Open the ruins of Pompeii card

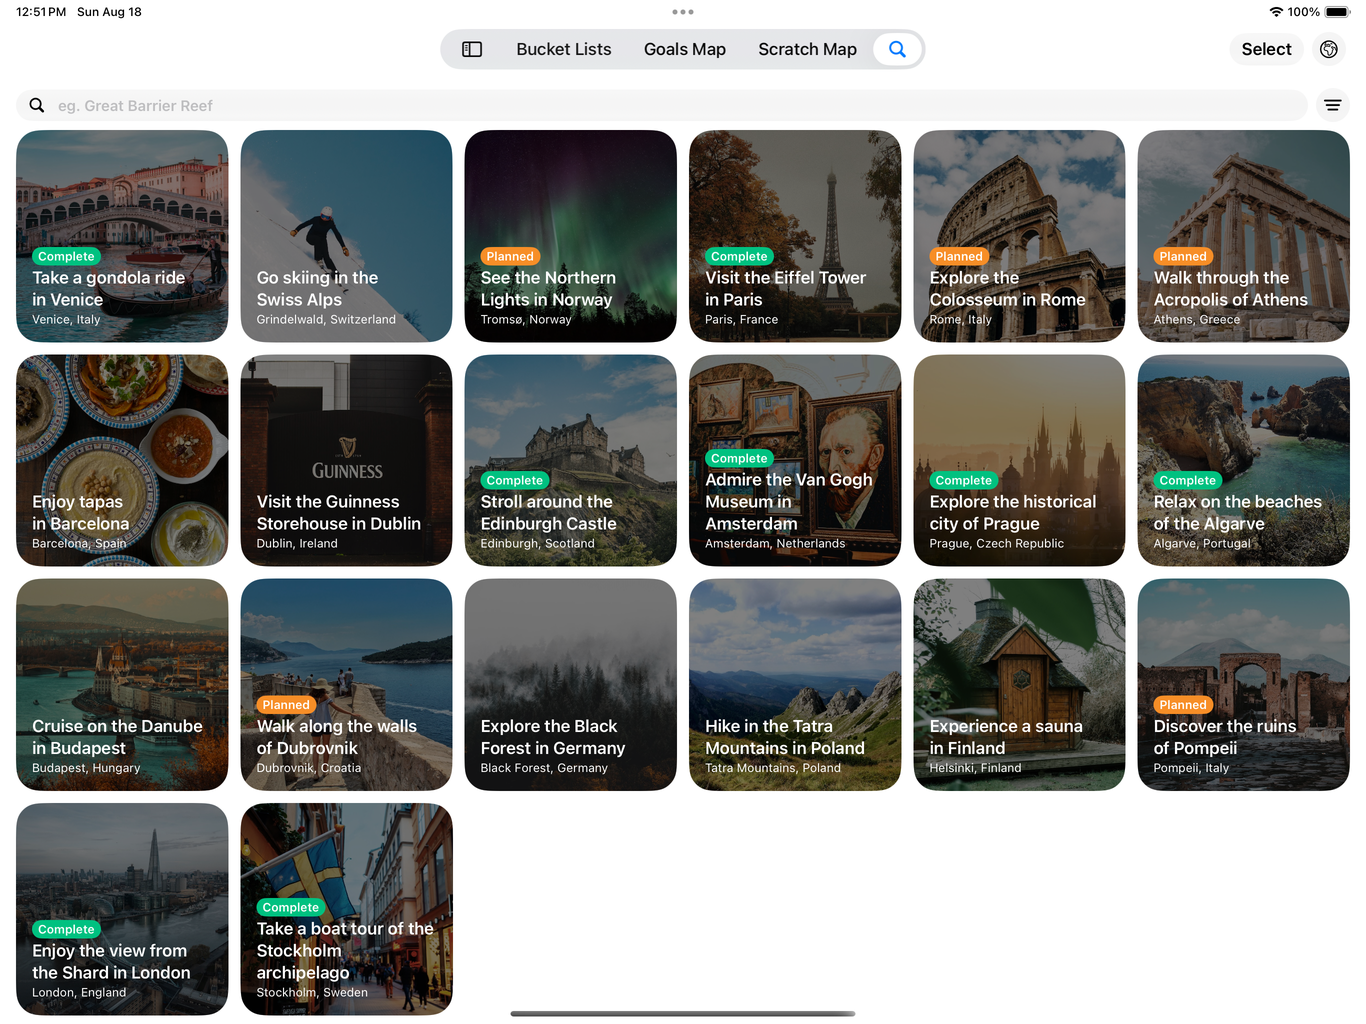[x=1244, y=685]
